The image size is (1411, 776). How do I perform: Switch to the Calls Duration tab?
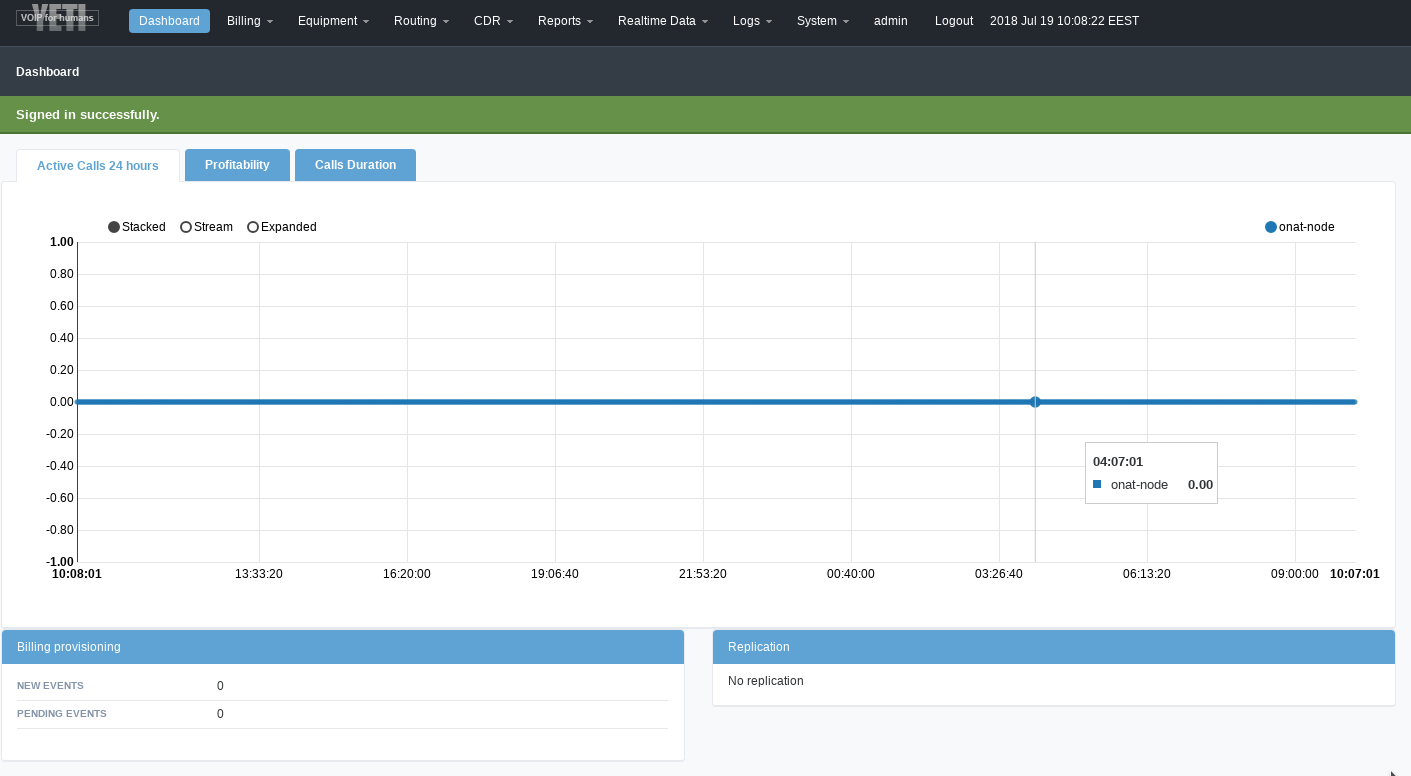[x=355, y=165]
